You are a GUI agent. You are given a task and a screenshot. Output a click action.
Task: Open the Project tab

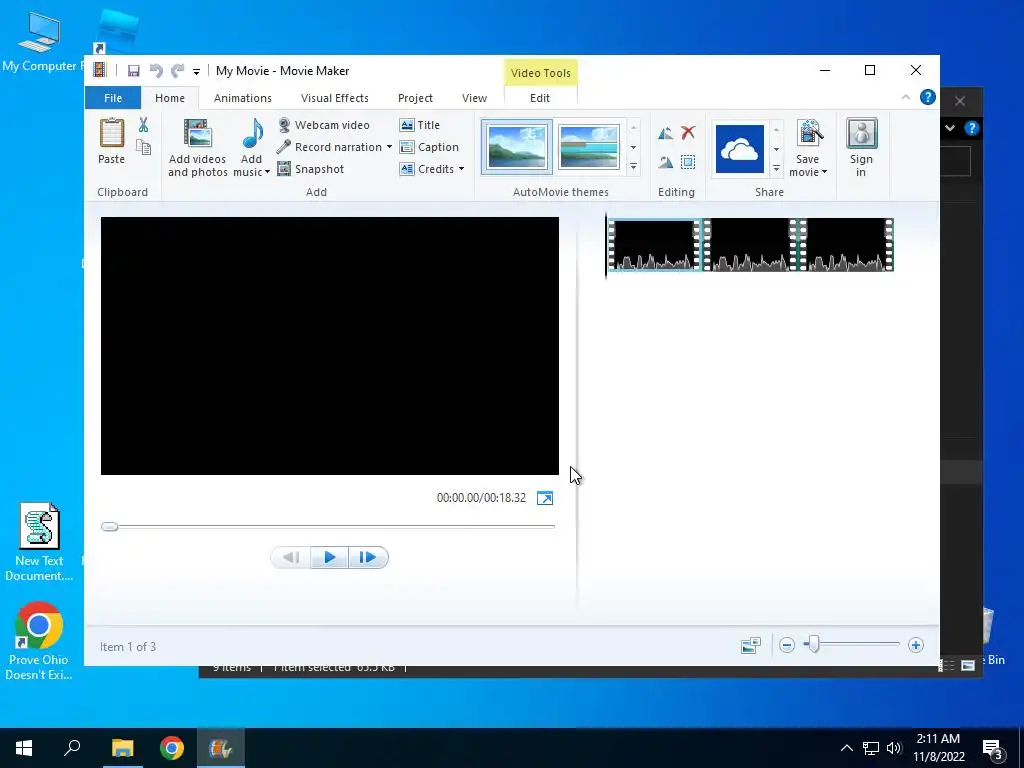tap(415, 98)
